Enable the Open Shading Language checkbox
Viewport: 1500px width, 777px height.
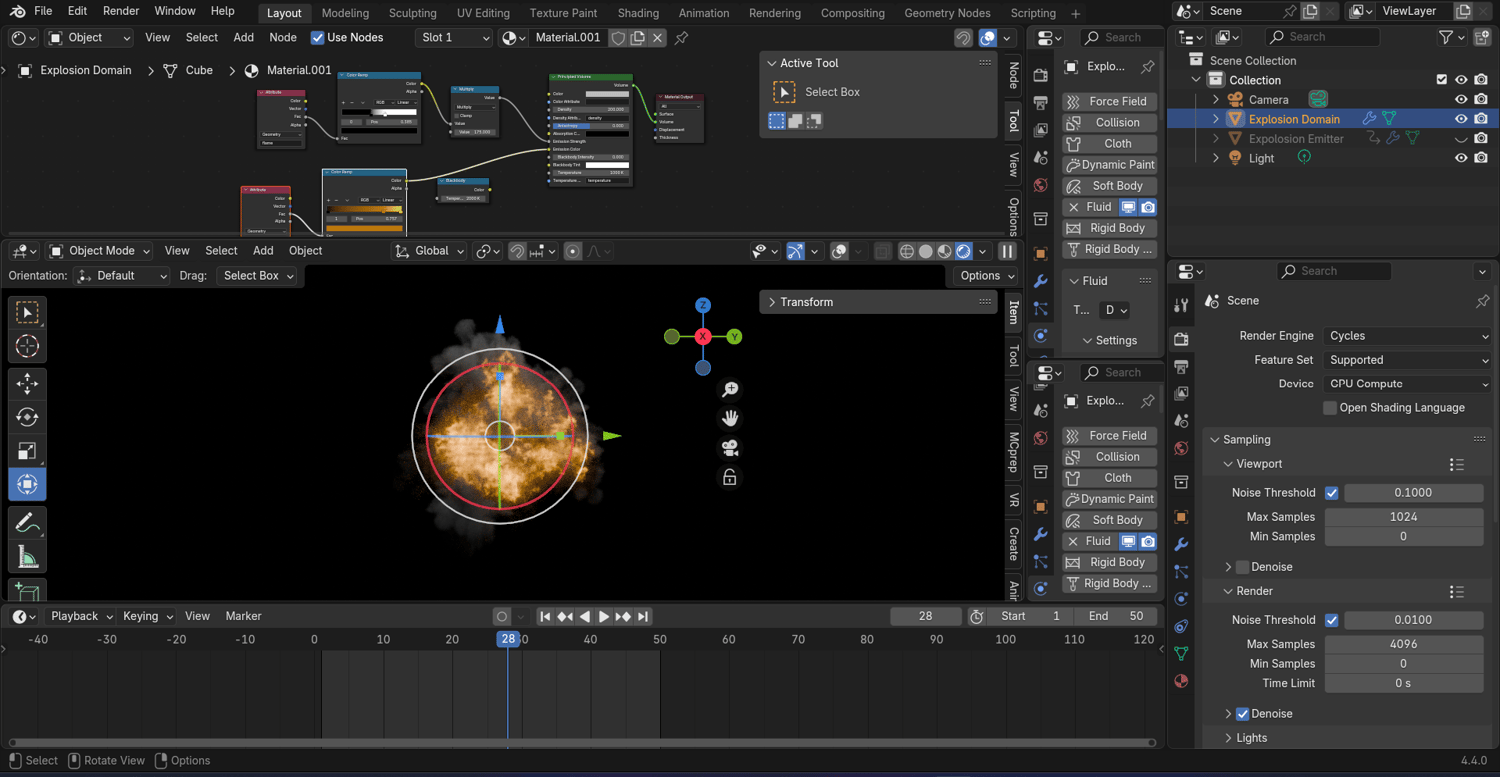[1330, 408]
